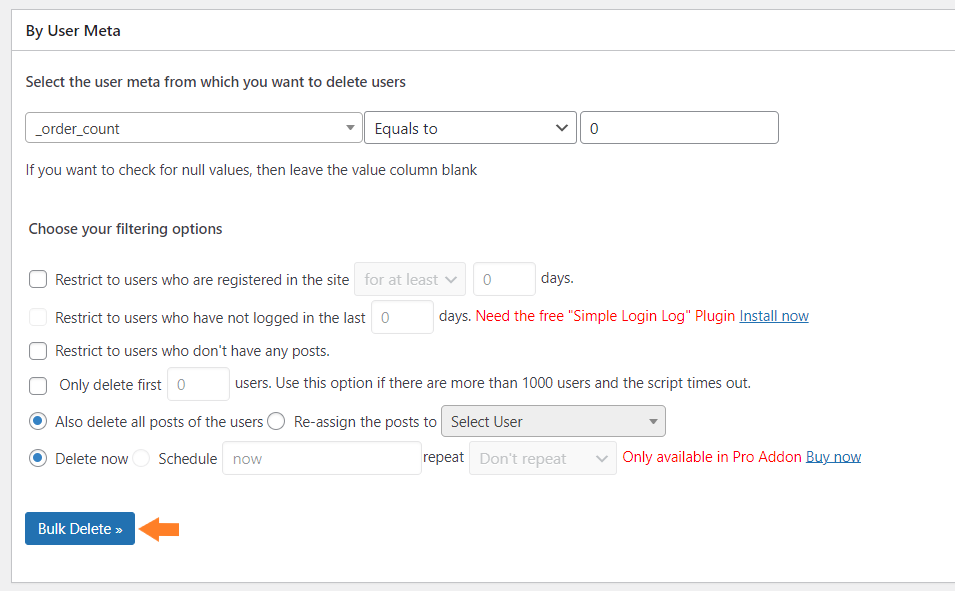Toggle the not logged in restriction checkbox
This screenshot has width=955, height=591.
tap(38, 317)
